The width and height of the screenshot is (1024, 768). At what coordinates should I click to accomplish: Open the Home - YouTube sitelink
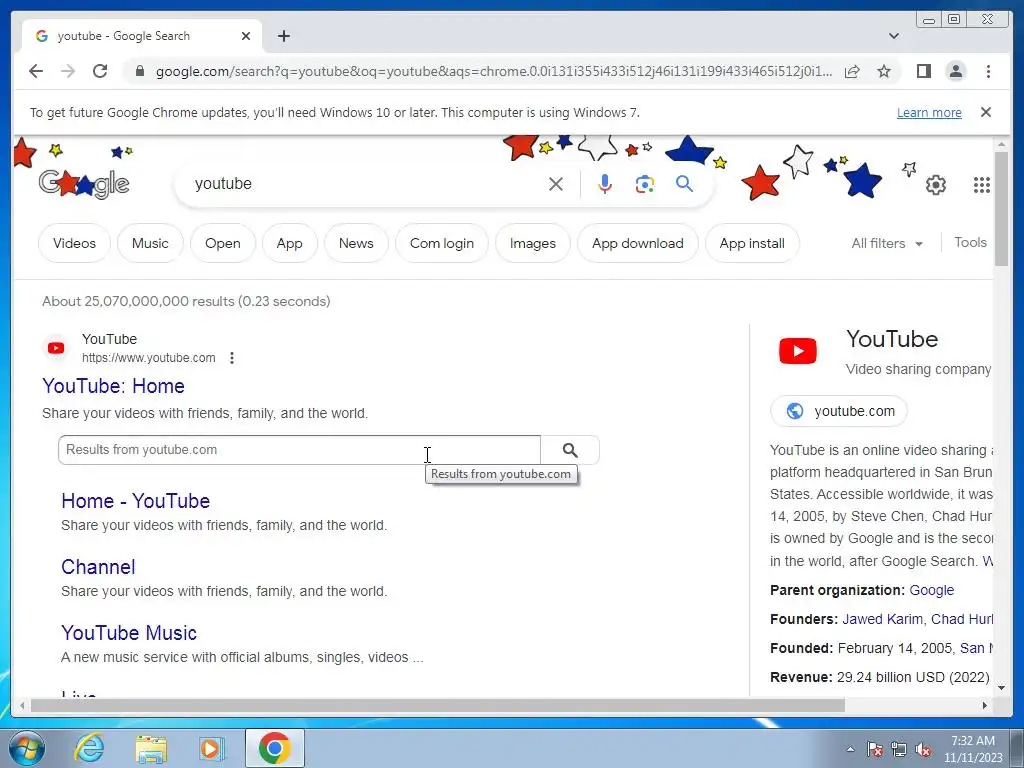coord(136,501)
